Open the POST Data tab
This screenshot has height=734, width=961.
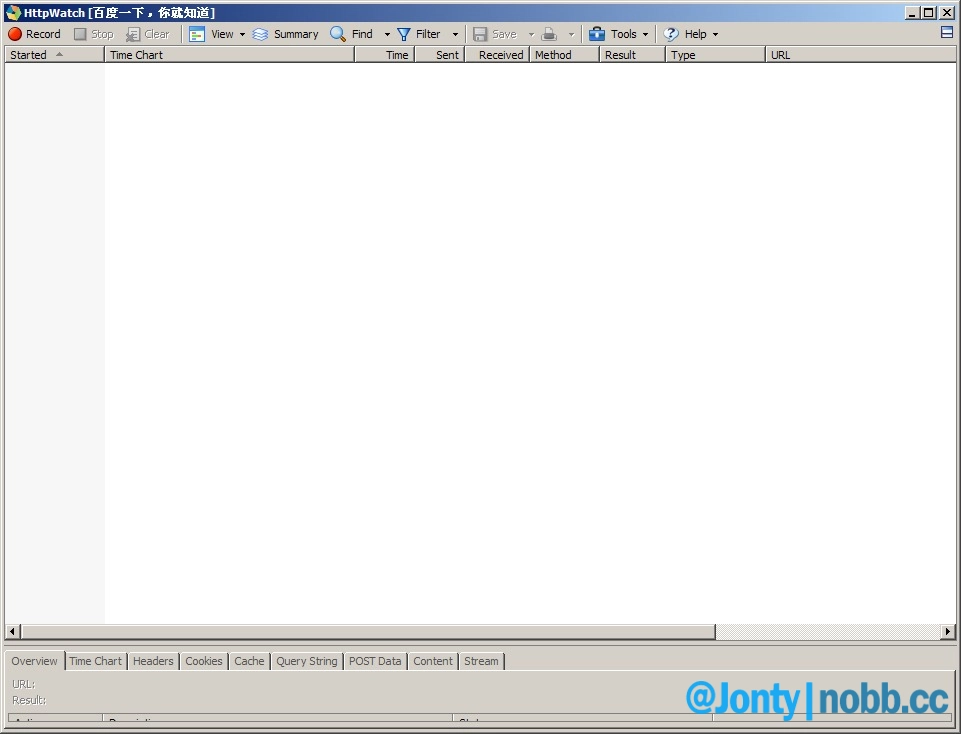tap(375, 661)
